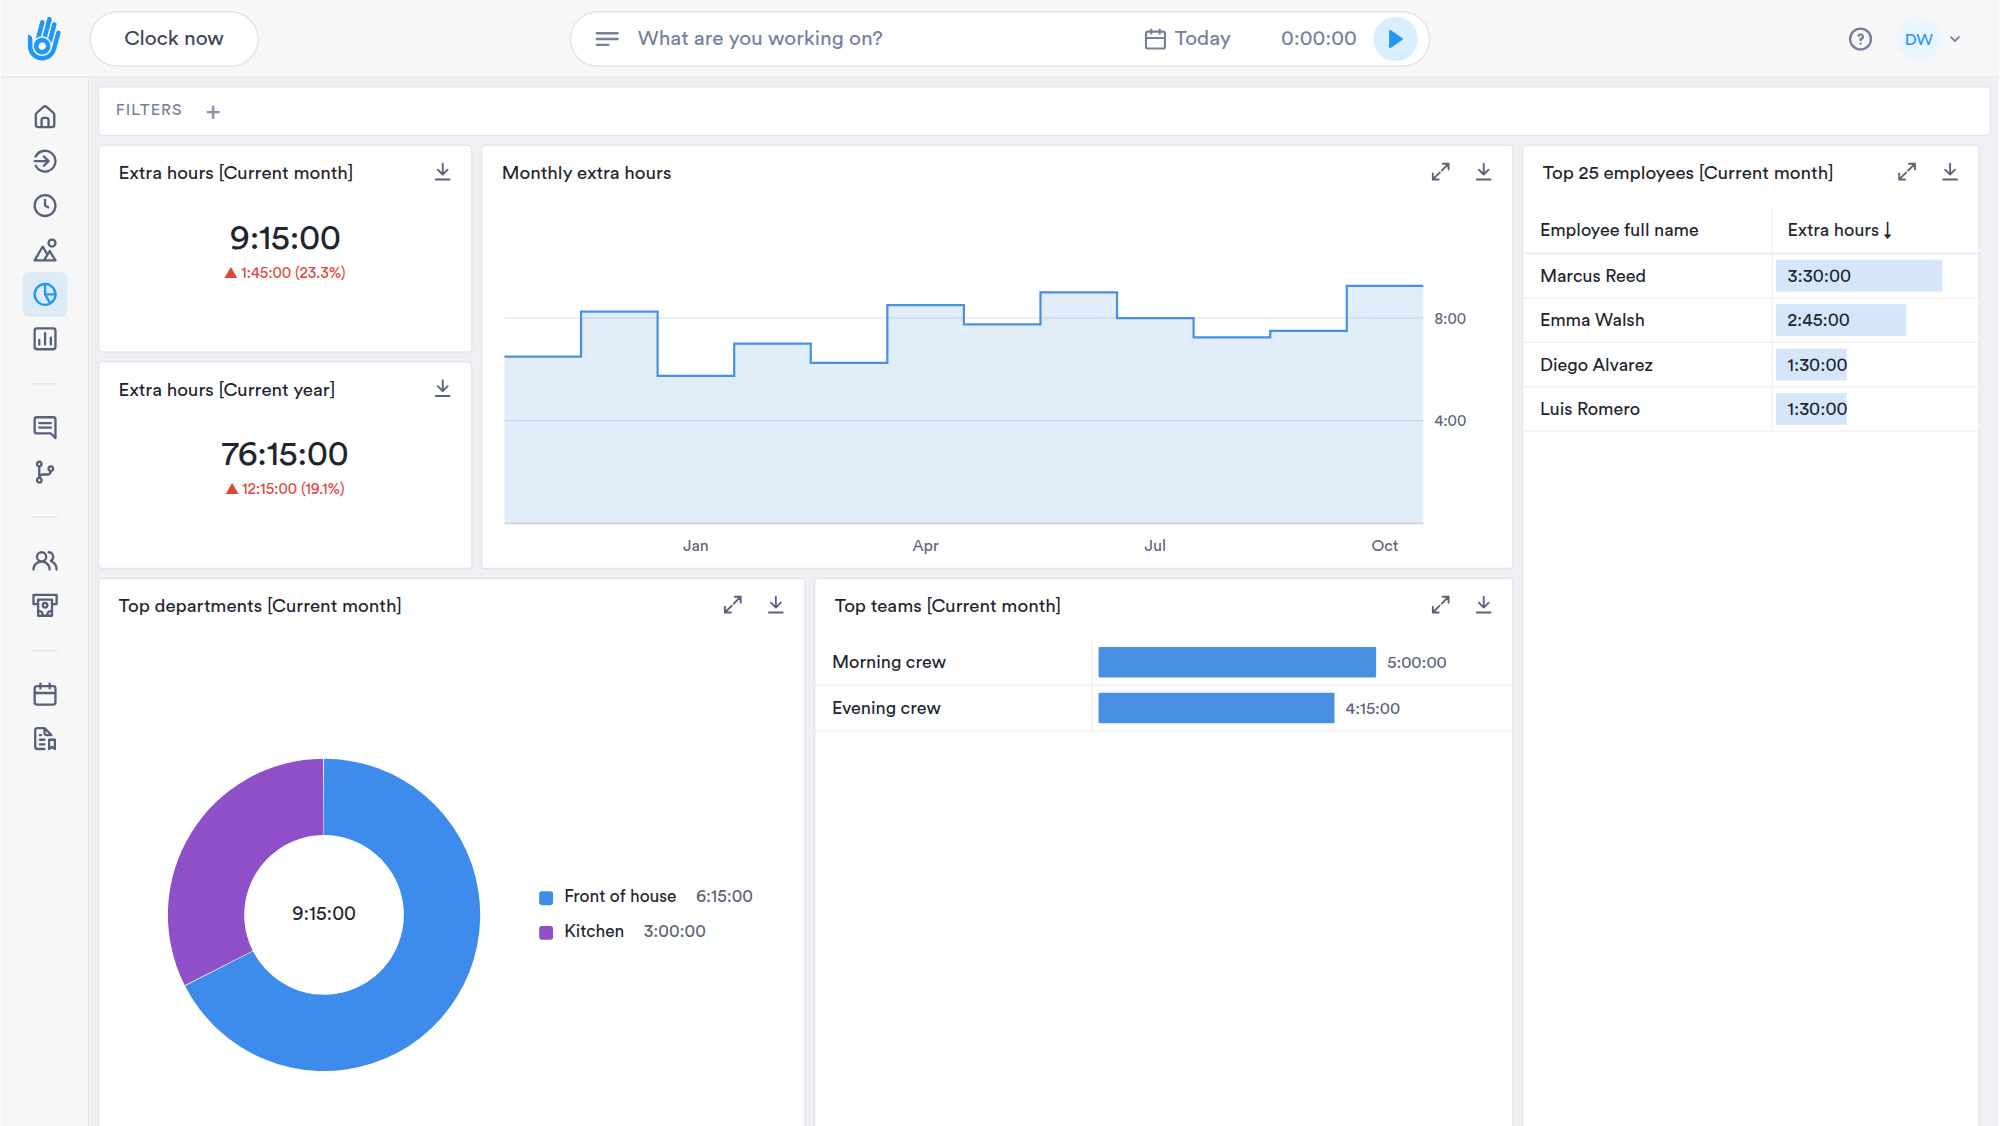Open the help question mark icon
Viewport: 2000px width, 1126px height.
[1860, 39]
